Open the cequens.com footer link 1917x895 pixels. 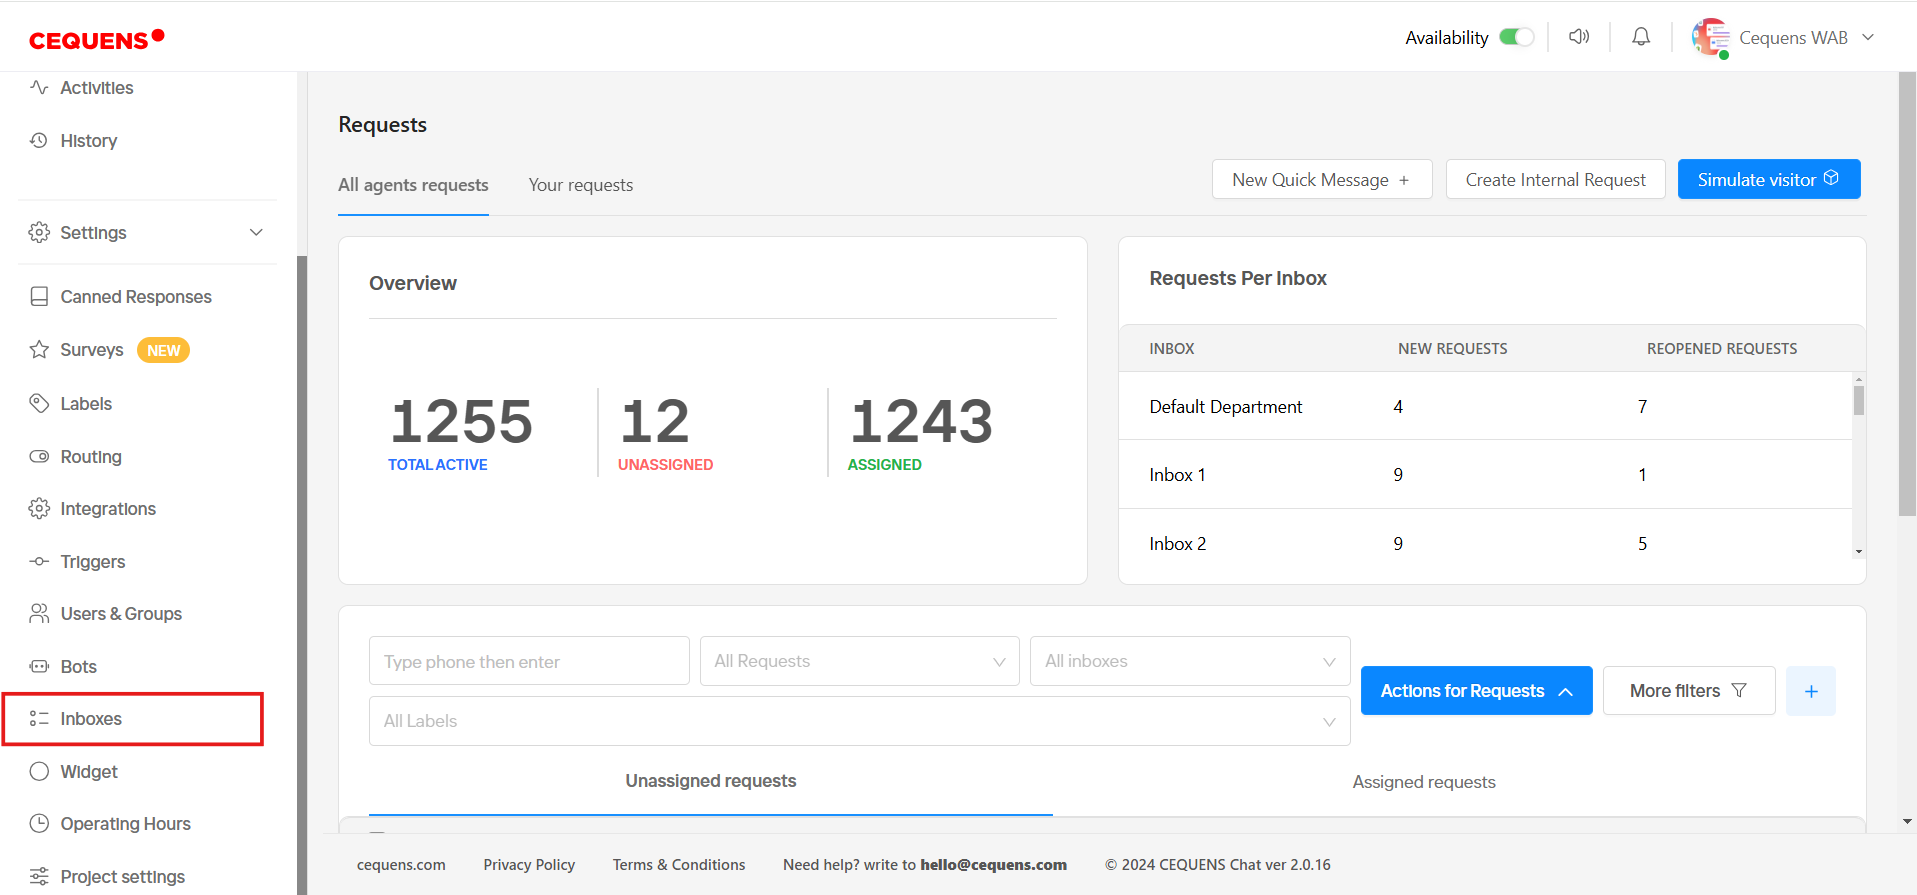pos(401,865)
